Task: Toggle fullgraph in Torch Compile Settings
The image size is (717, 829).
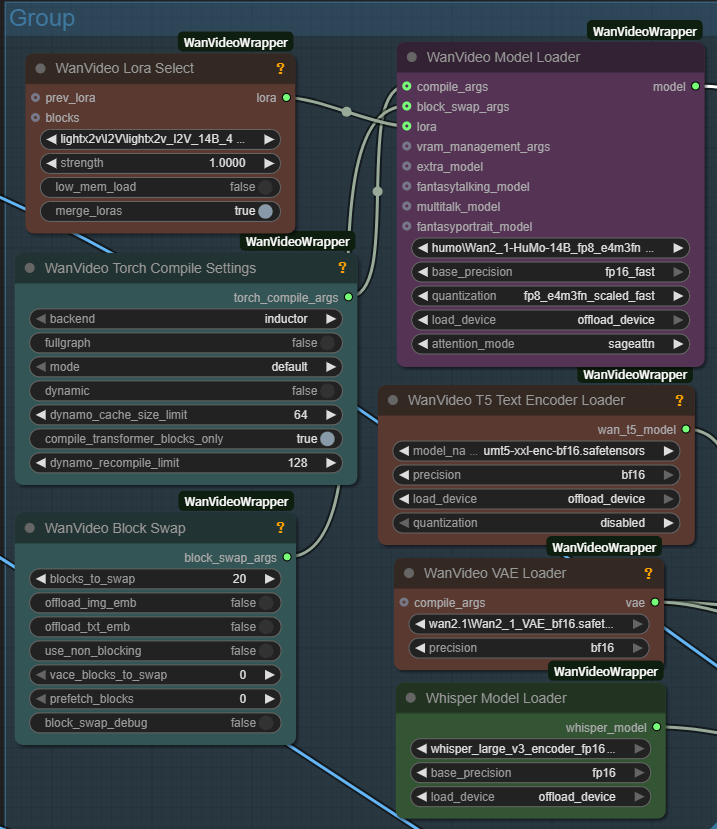Action: pos(186,343)
